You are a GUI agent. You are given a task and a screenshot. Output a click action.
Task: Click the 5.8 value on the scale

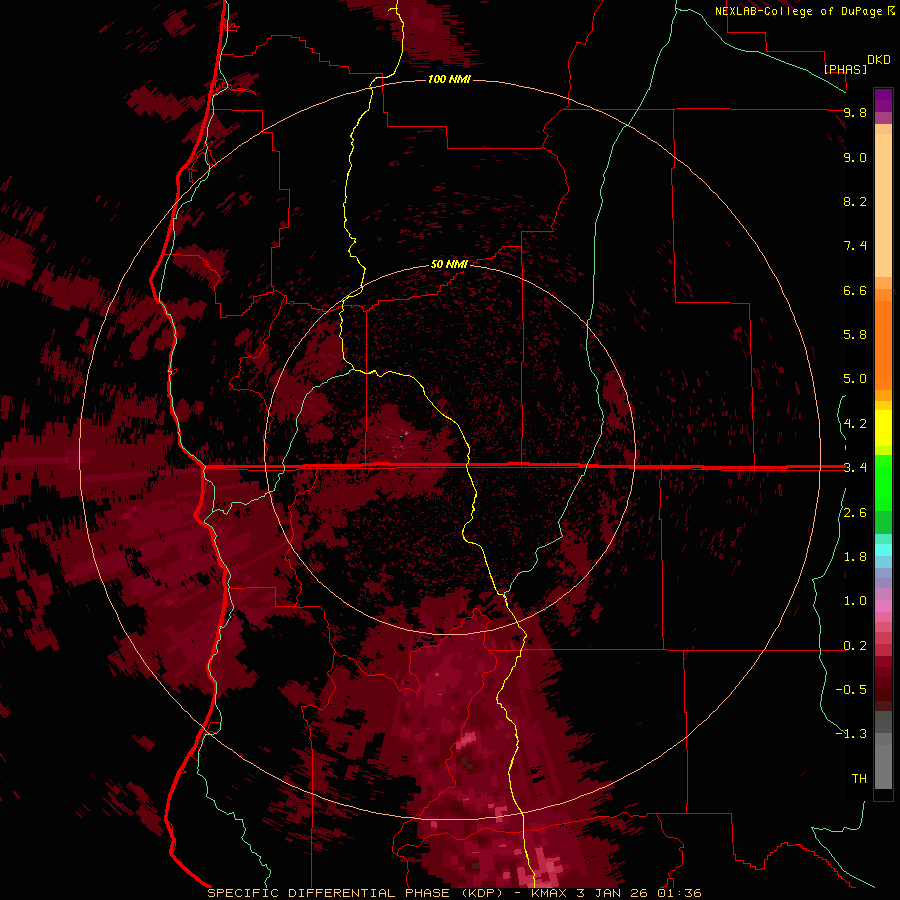tap(855, 335)
